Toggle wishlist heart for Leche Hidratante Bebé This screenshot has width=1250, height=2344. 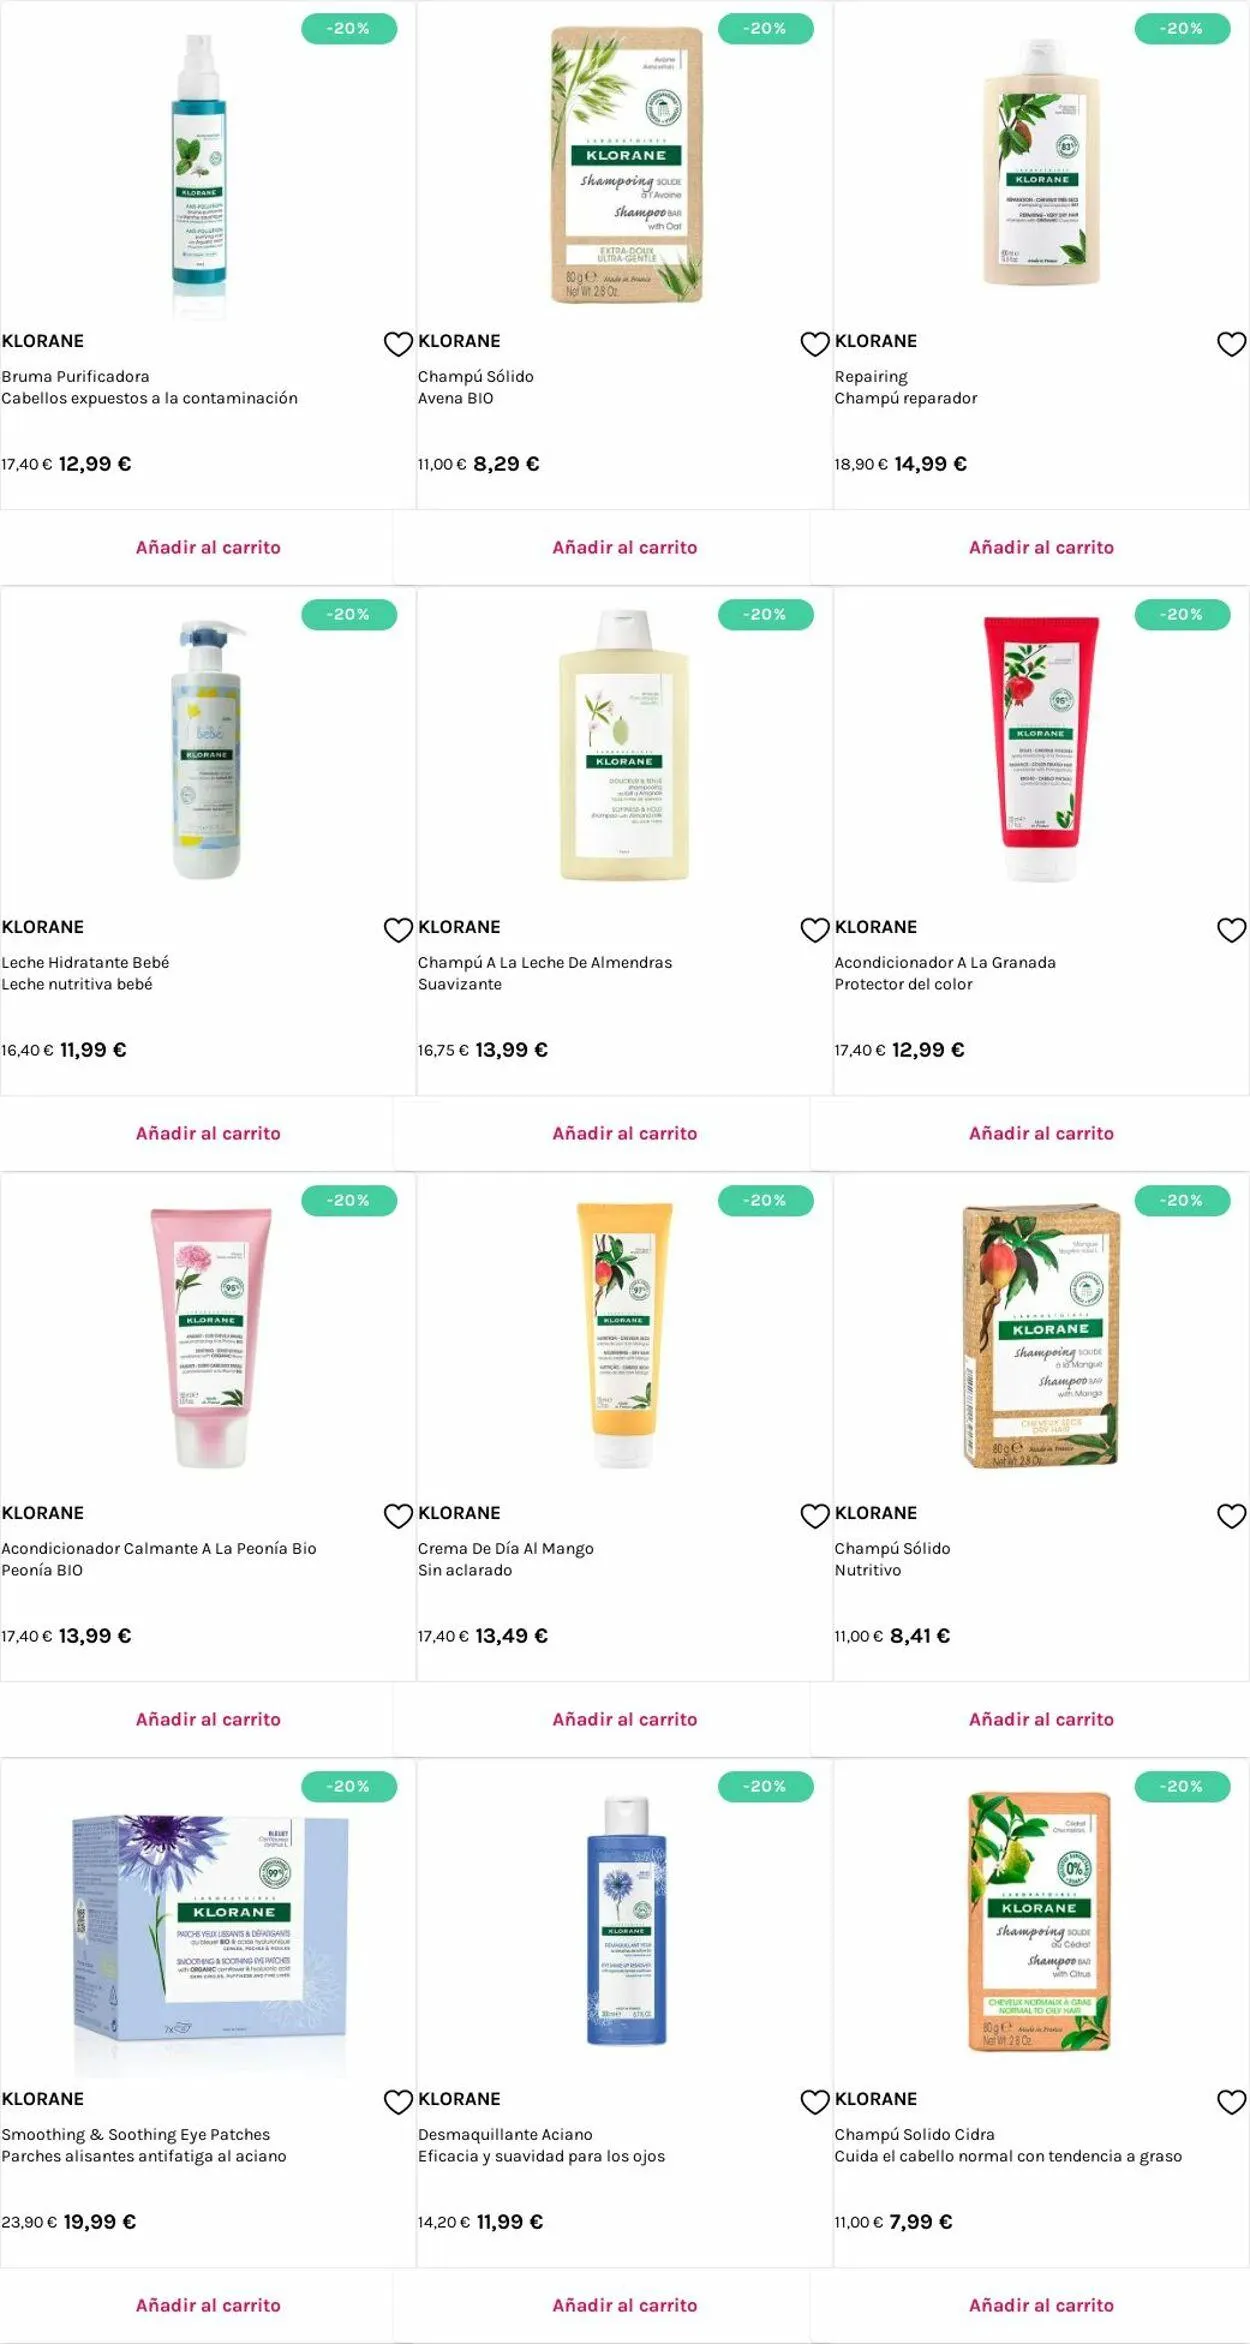point(398,930)
